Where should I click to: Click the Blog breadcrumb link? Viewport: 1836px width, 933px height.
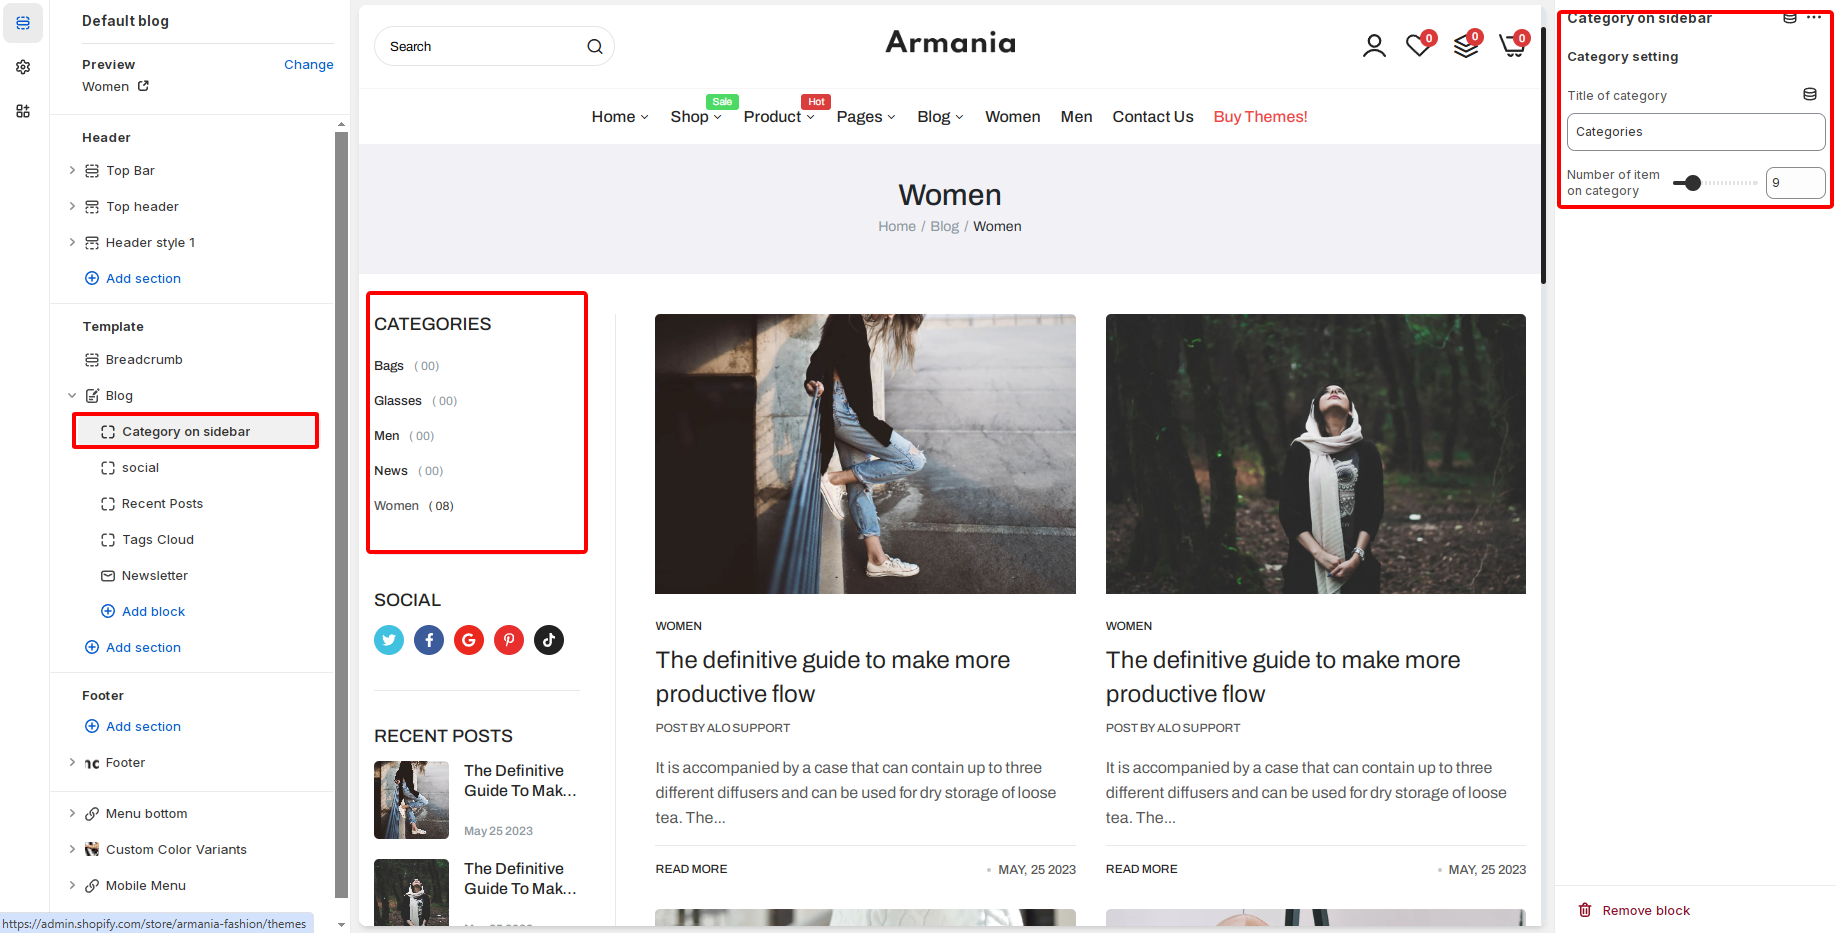(x=945, y=227)
